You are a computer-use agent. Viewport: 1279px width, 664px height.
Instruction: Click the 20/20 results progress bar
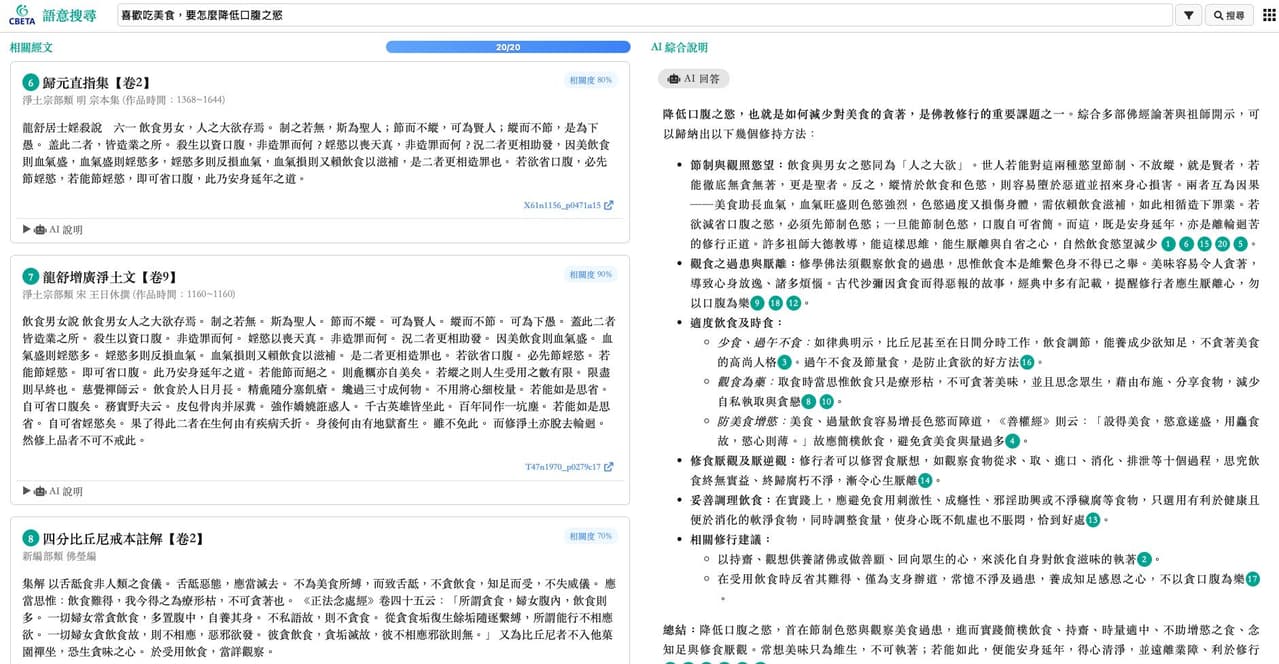pyautogui.click(x=508, y=47)
